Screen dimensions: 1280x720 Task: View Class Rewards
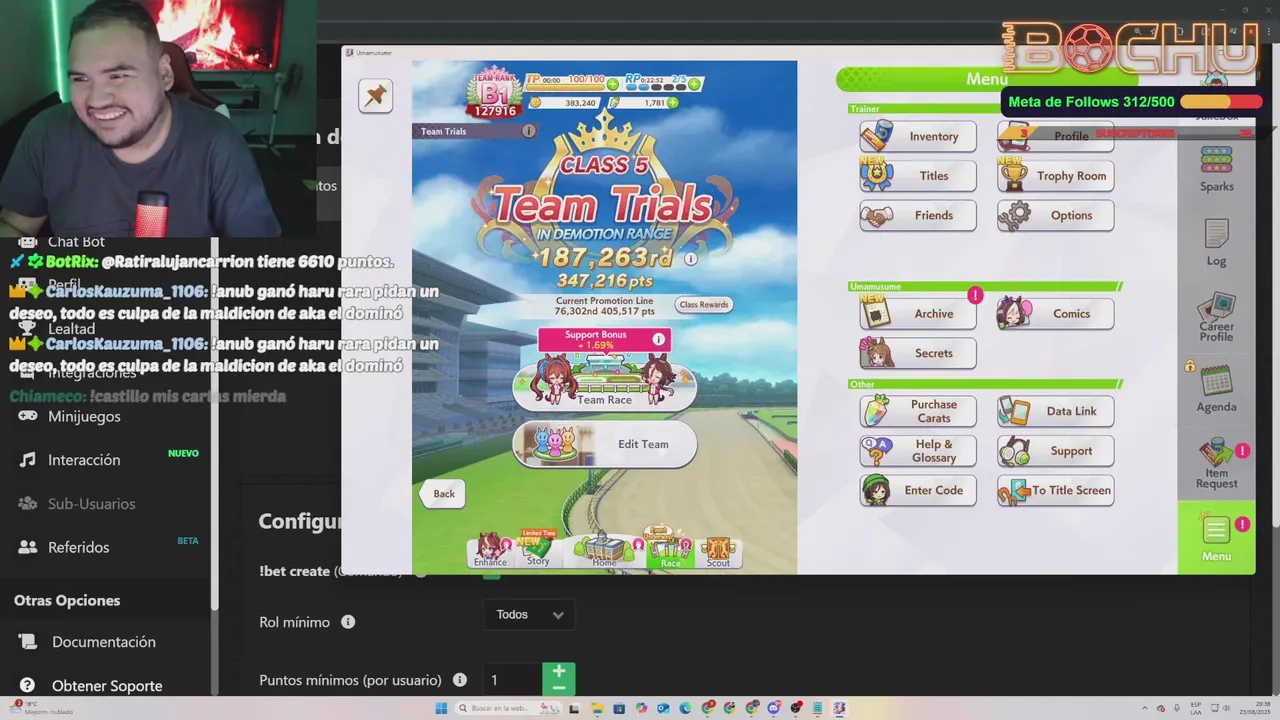pos(704,305)
